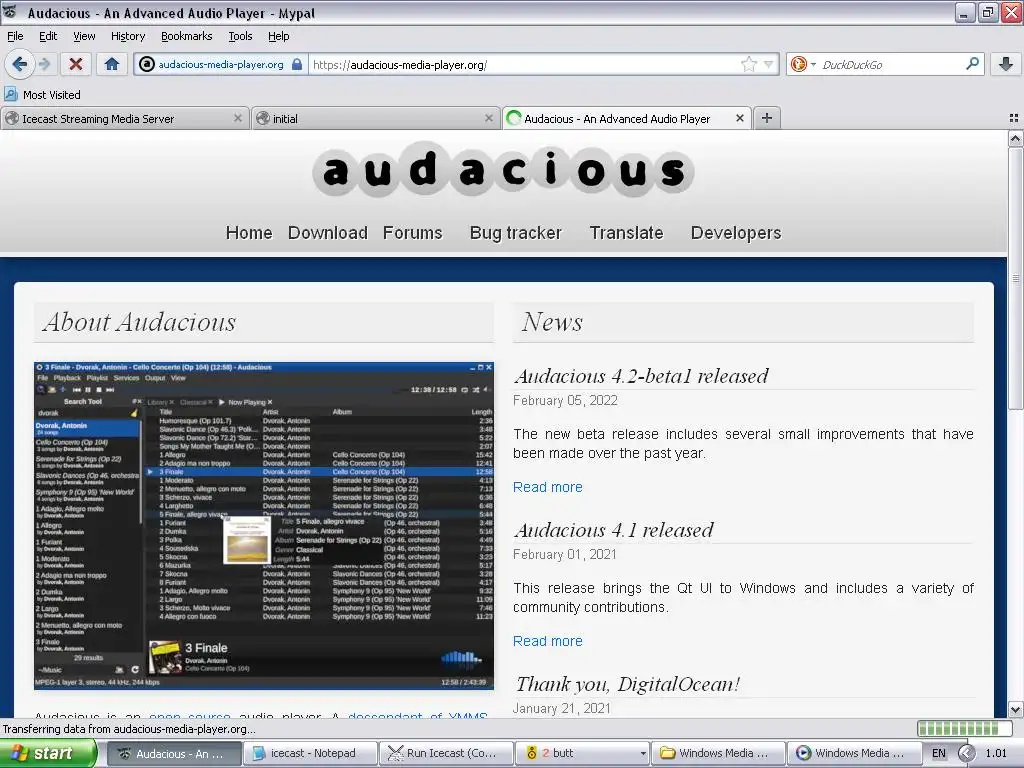Click the site identity lock icon

click(x=297, y=64)
